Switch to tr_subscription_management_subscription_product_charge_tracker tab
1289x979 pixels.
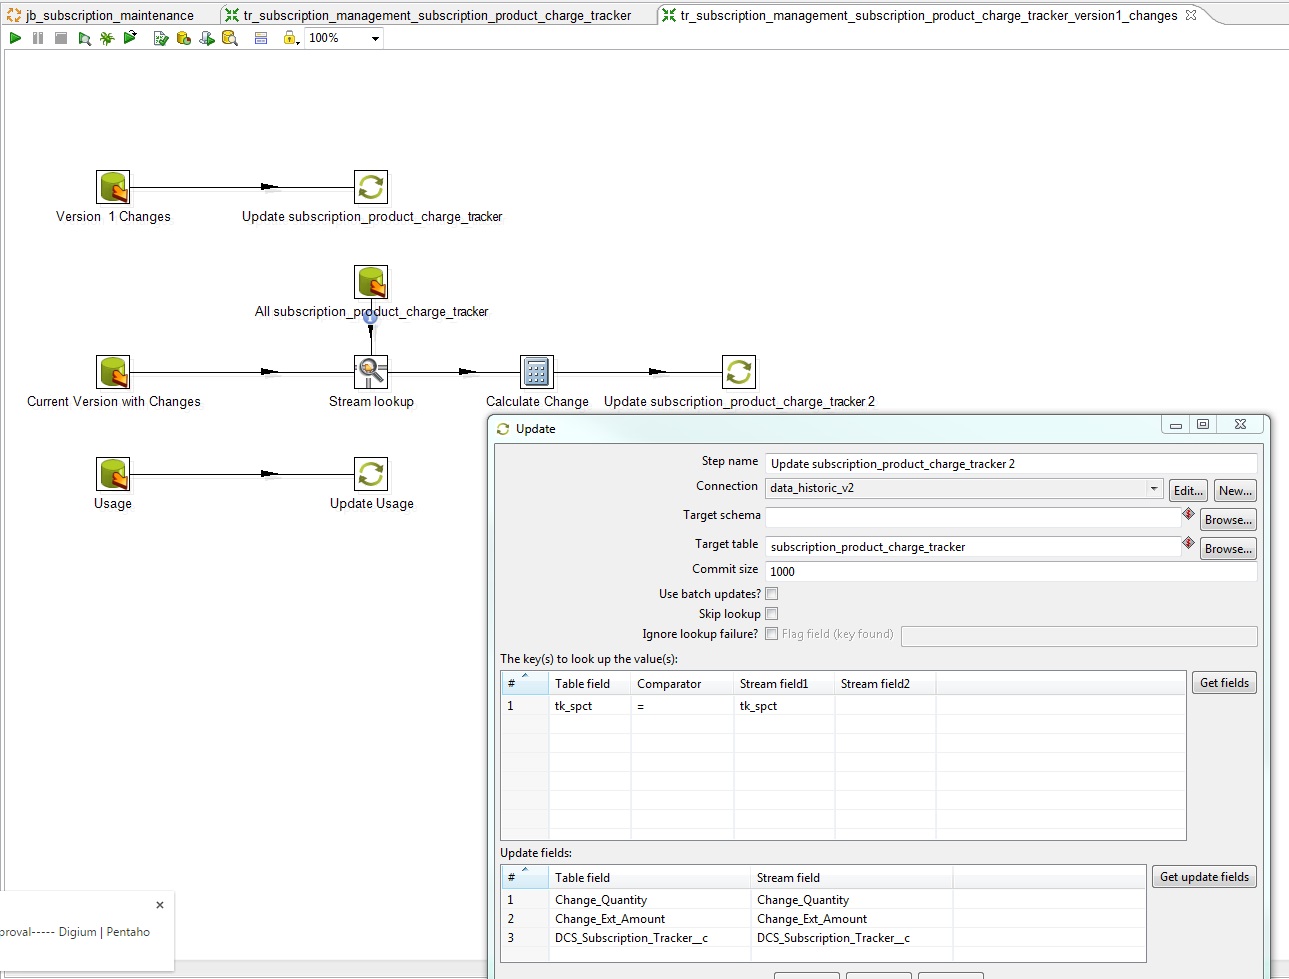437,15
